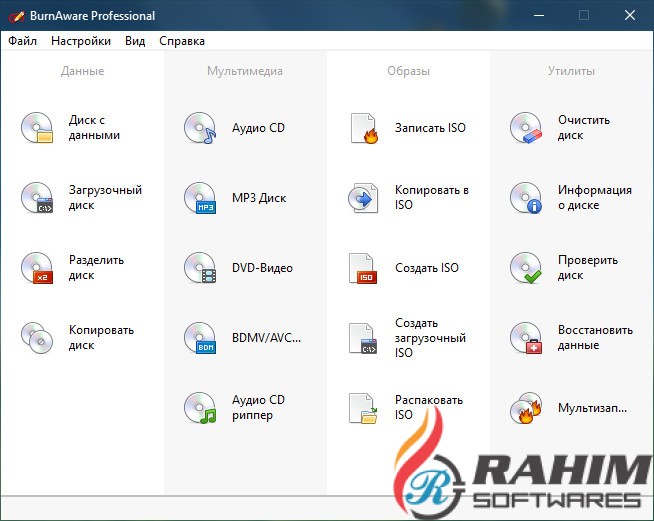Click the Восстановить данные label
The image size is (654, 521).
pos(595,338)
